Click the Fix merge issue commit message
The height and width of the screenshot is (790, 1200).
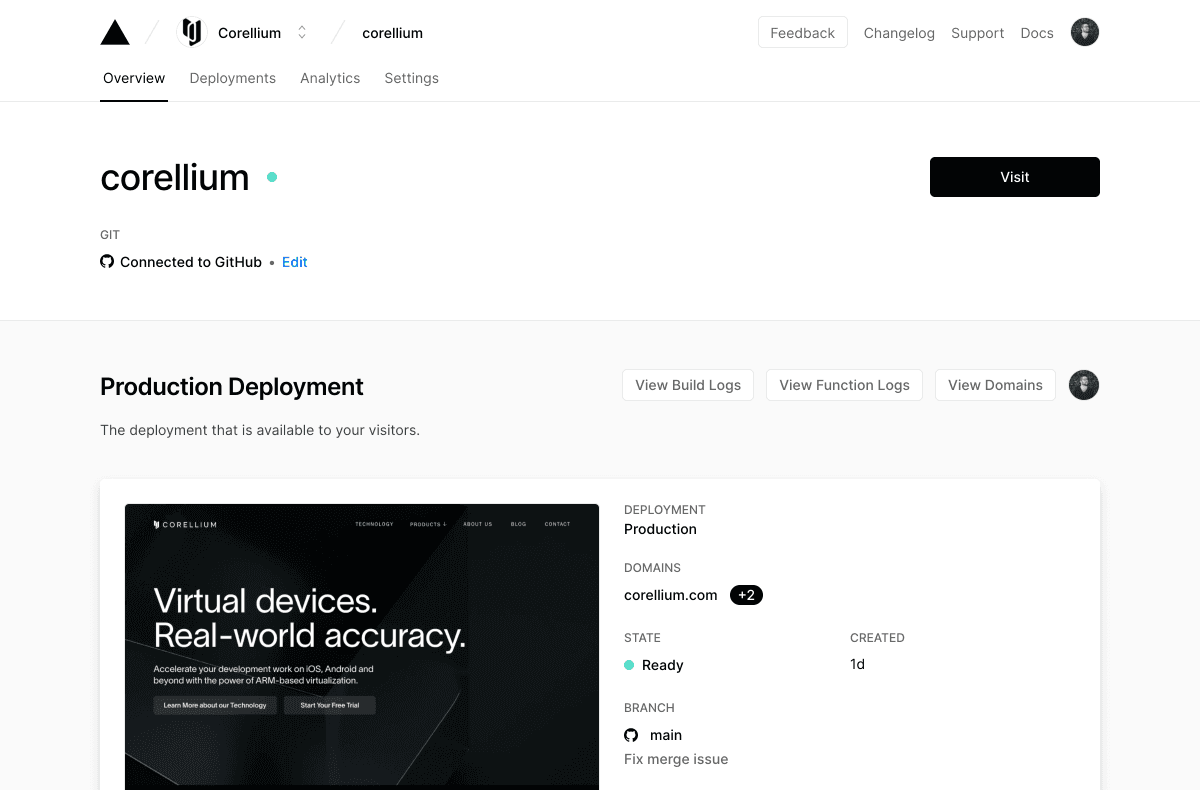point(676,759)
